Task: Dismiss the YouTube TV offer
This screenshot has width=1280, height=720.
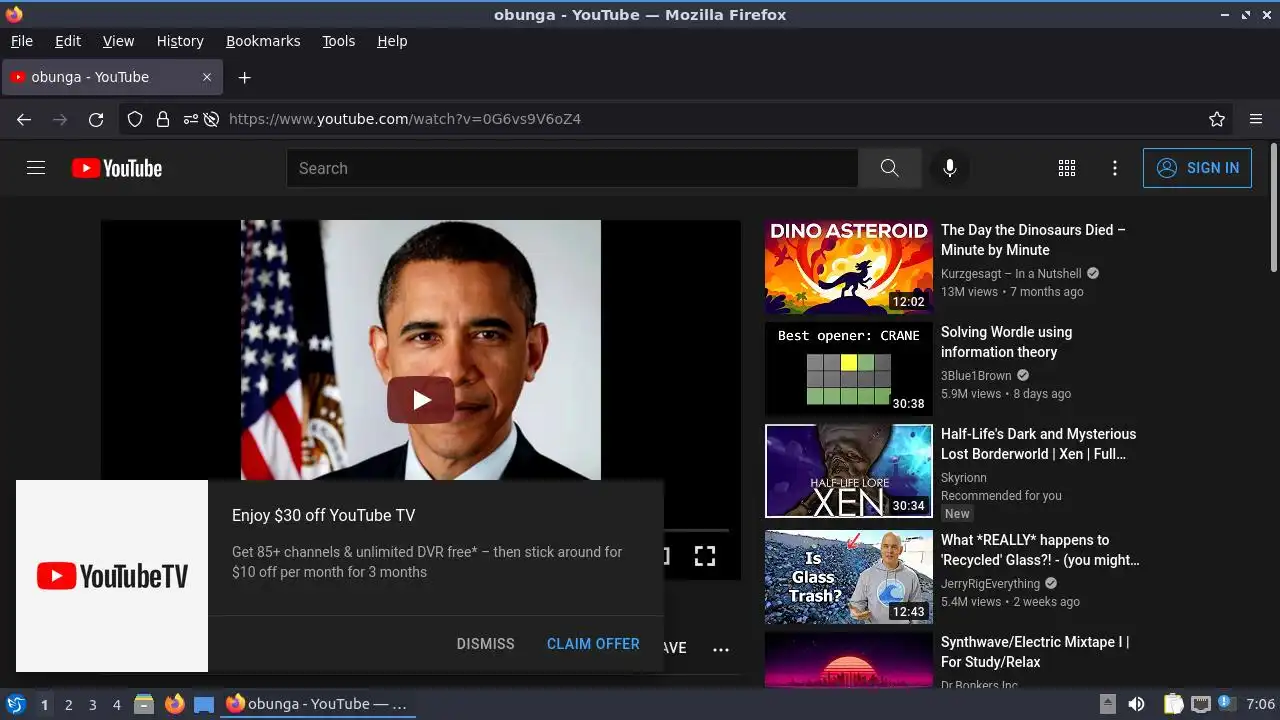Action: tap(485, 644)
